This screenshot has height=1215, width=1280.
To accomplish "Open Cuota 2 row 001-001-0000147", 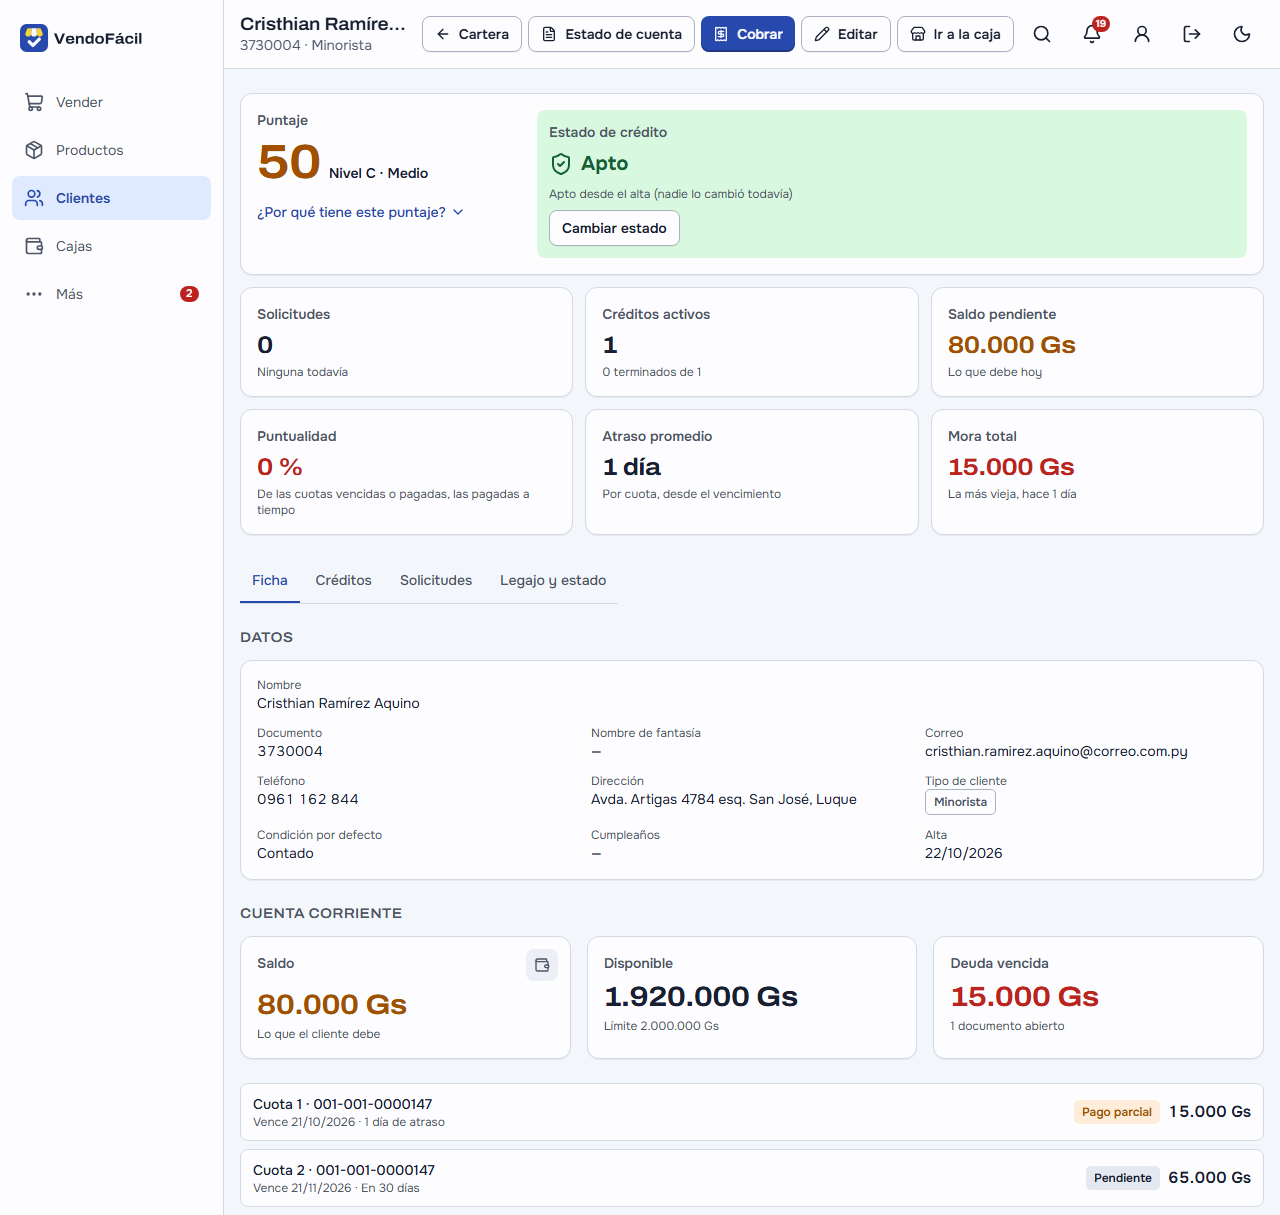I will click(752, 1178).
